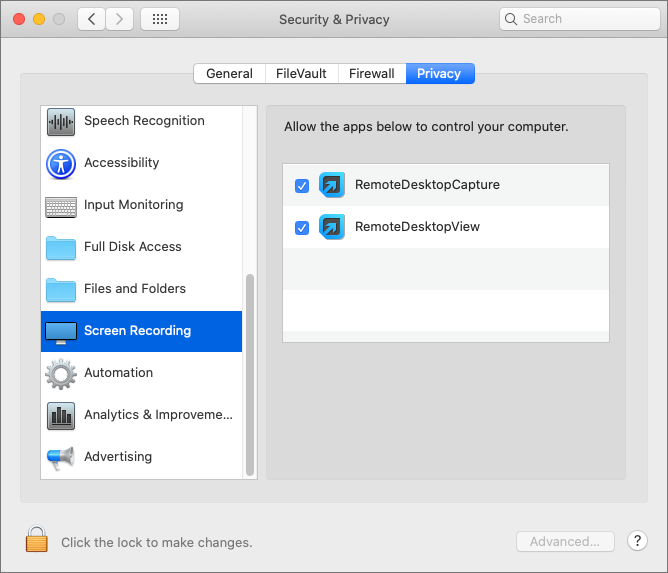Image resolution: width=668 pixels, height=573 pixels.
Task: Click the Show All grid button
Action: click(x=160, y=19)
